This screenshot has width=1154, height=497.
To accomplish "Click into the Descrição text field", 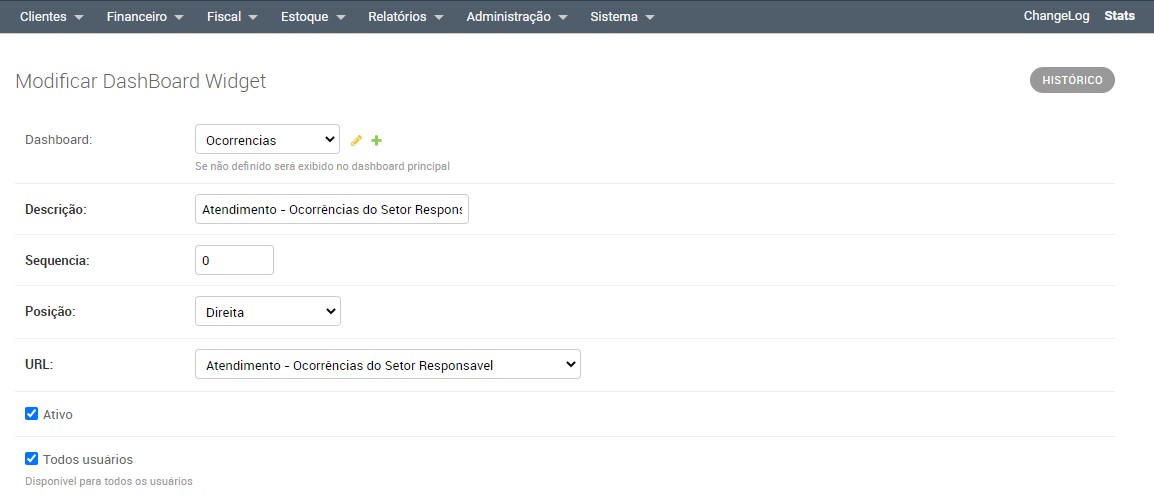I will tap(331, 210).
